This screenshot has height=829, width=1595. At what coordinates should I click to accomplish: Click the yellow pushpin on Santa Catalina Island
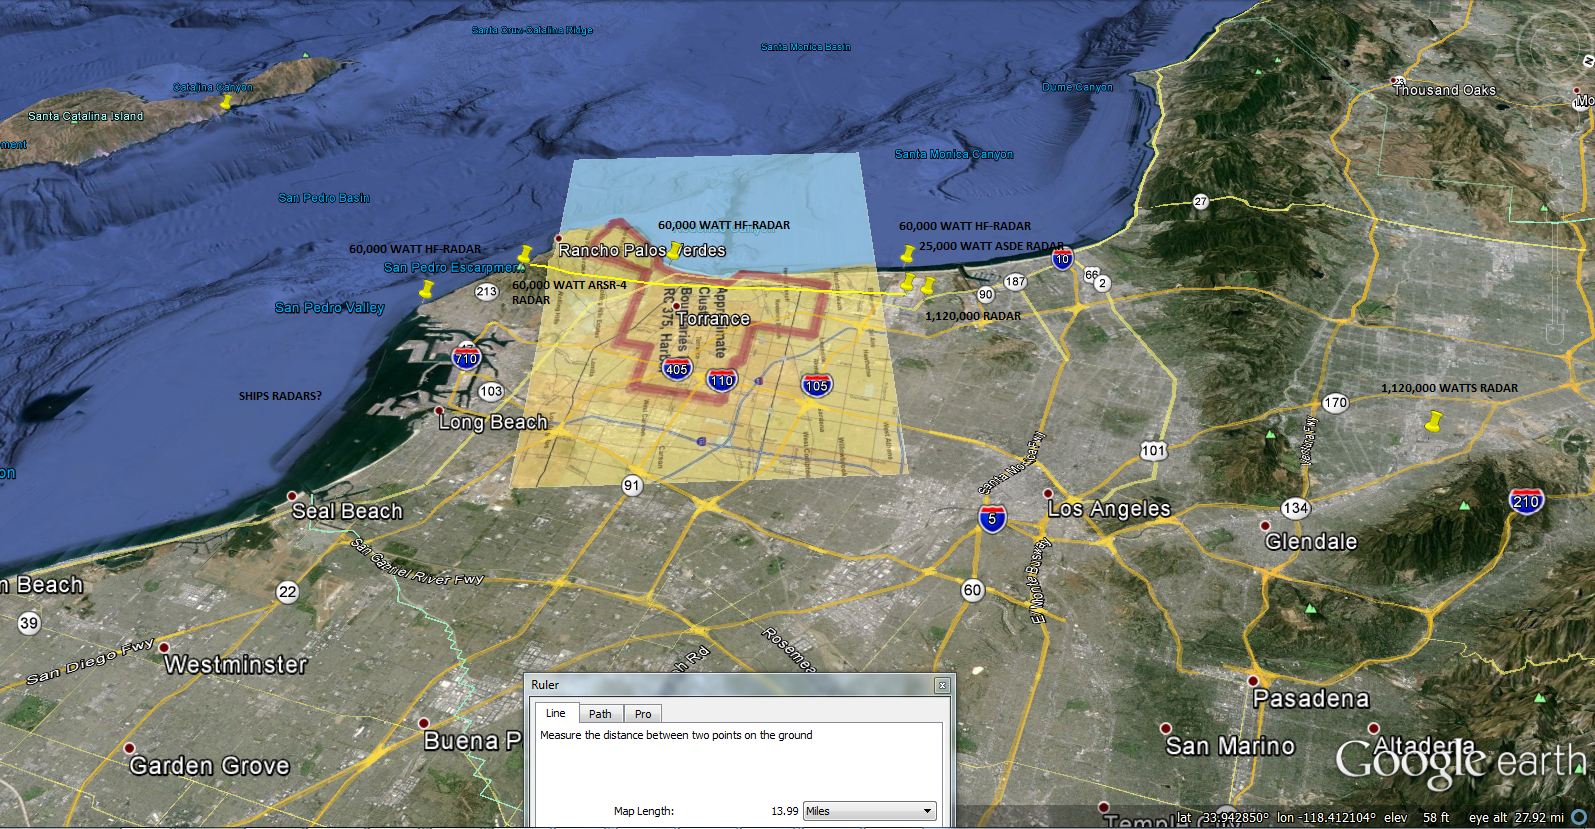pyautogui.click(x=225, y=102)
